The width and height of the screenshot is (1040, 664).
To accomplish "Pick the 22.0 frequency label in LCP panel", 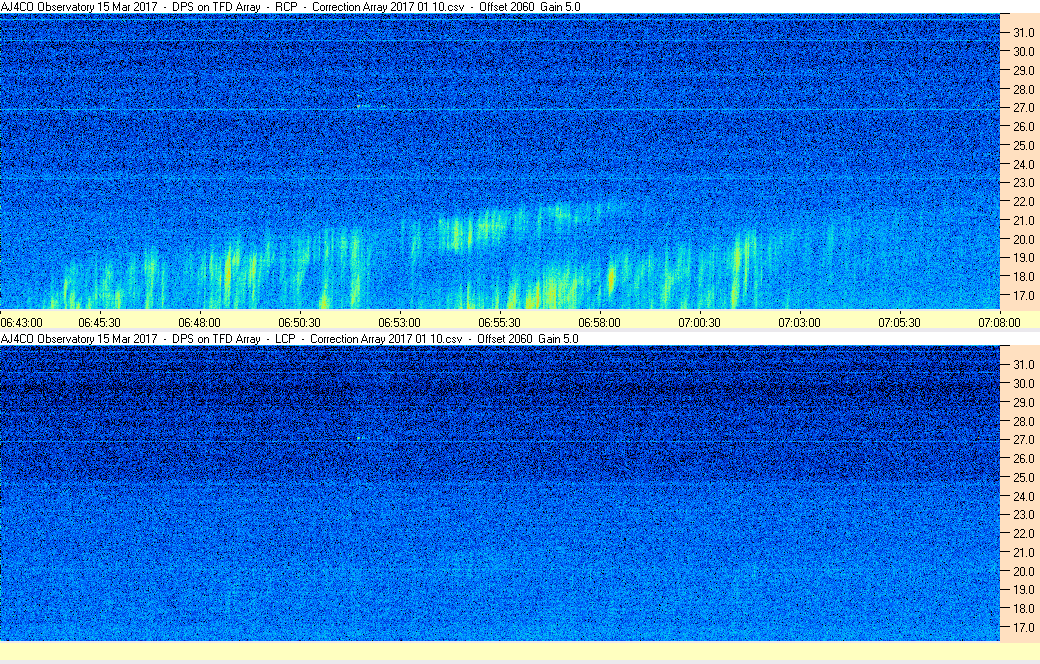I will [1023, 533].
